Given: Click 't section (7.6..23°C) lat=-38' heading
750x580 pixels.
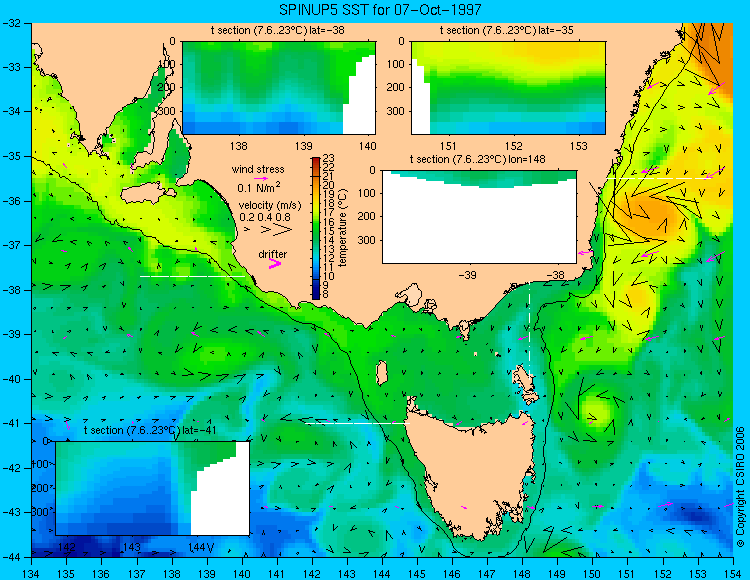Looking at the screenshot, I should [278, 31].
